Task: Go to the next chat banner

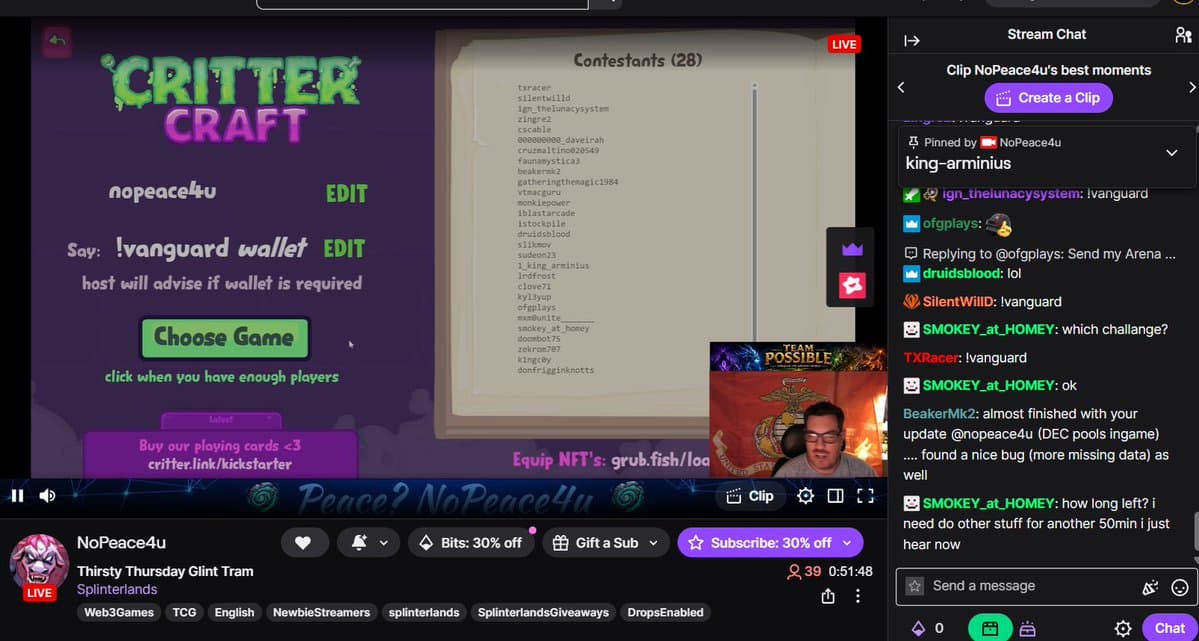Action: coord(1191,87)
